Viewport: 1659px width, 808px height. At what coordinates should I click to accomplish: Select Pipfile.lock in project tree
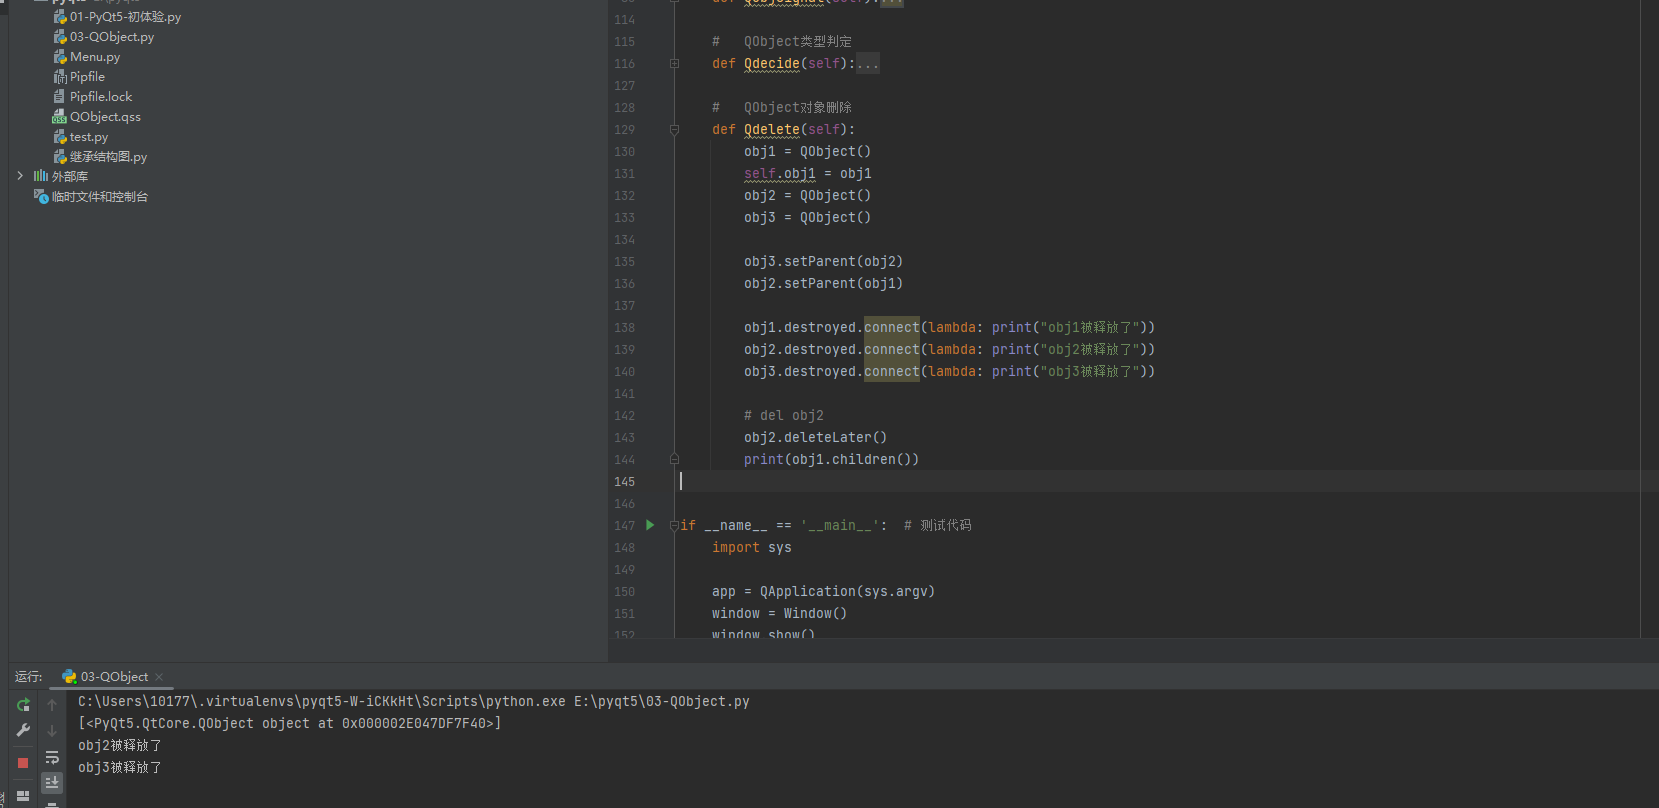pos(100,97)
